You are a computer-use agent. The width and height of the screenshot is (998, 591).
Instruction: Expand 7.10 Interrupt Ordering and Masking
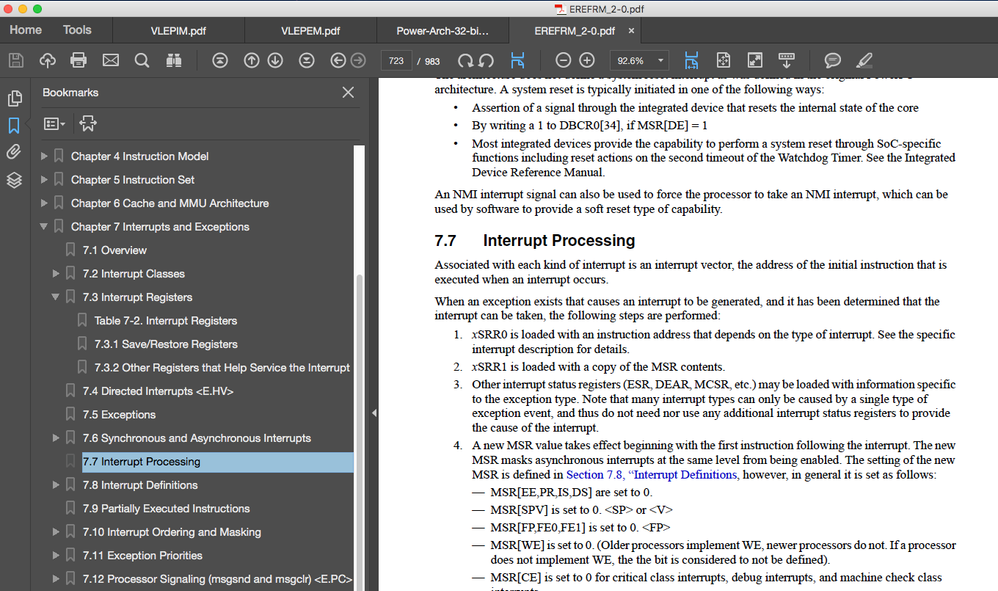[55, 532]
